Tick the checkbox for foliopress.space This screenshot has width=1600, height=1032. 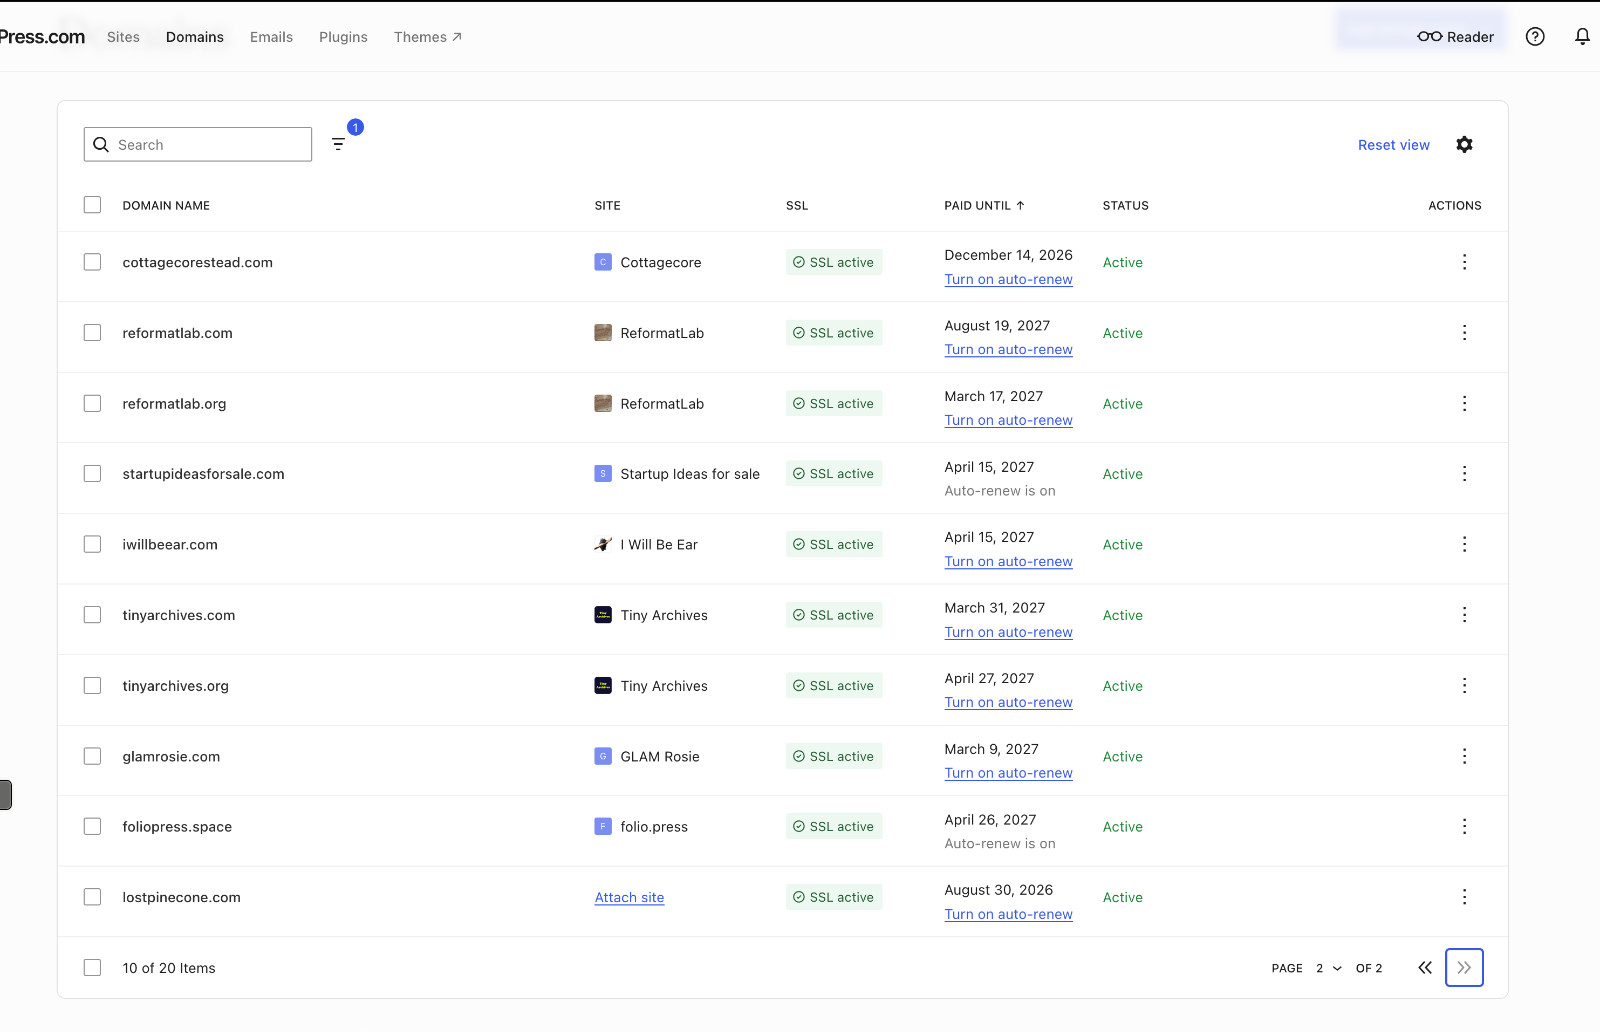pos(93,826)
